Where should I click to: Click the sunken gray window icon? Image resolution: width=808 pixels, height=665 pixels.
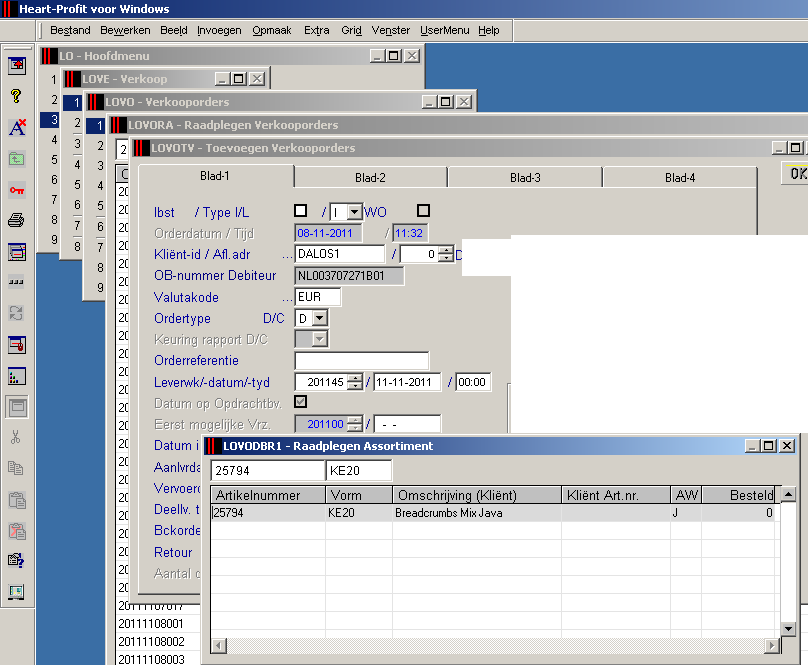pyautogui.click(x=16, y=407)
